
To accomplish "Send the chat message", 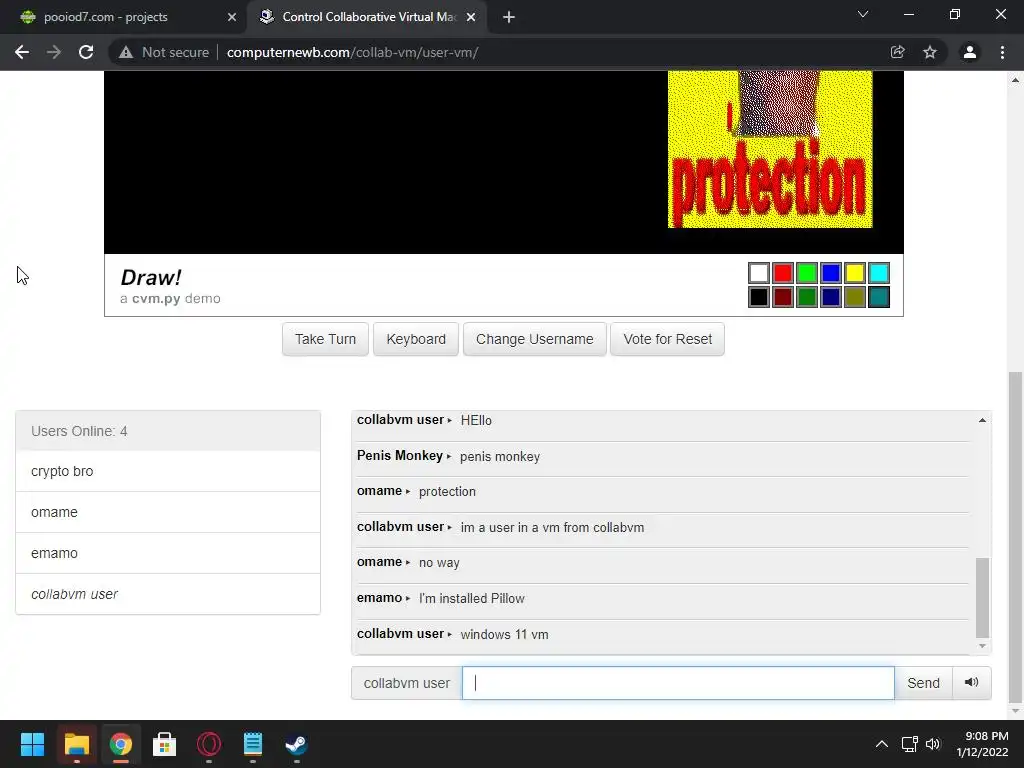I will 923,682.
